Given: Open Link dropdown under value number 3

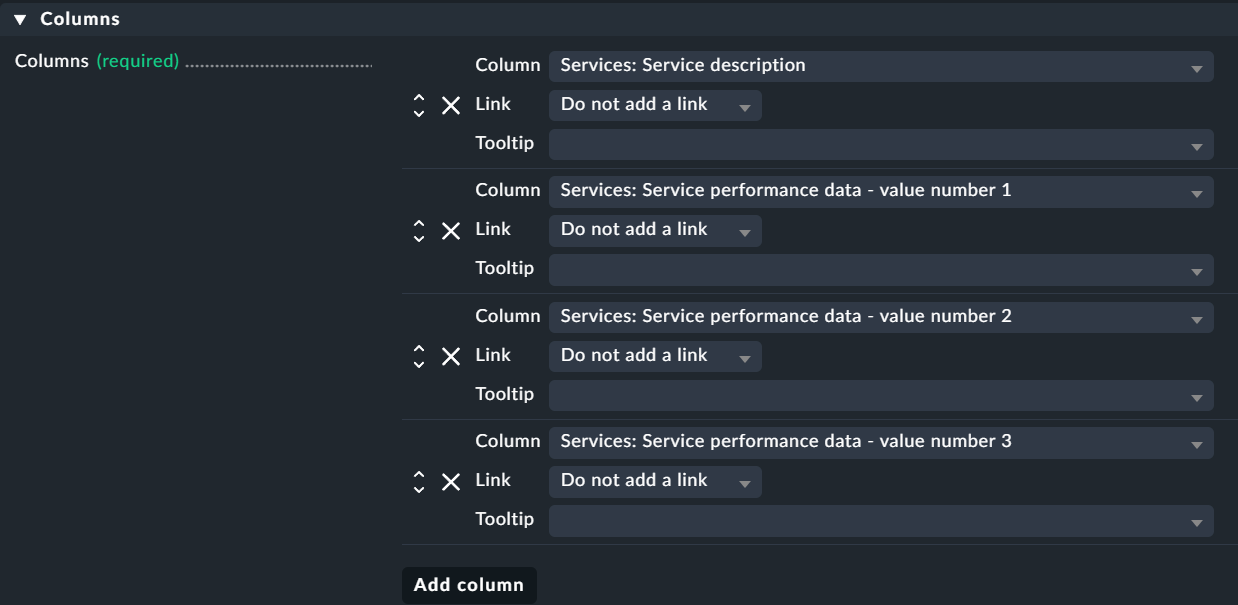Looking at the screenshot, I should (x=655, y=481).
